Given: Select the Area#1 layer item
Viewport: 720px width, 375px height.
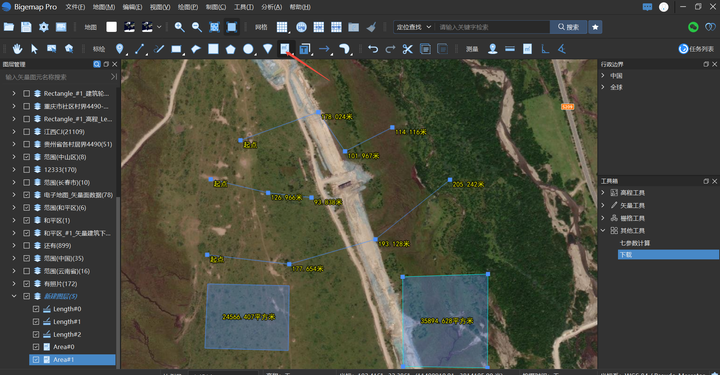Looking at the screenshot, I should click(x=72, y=359).
